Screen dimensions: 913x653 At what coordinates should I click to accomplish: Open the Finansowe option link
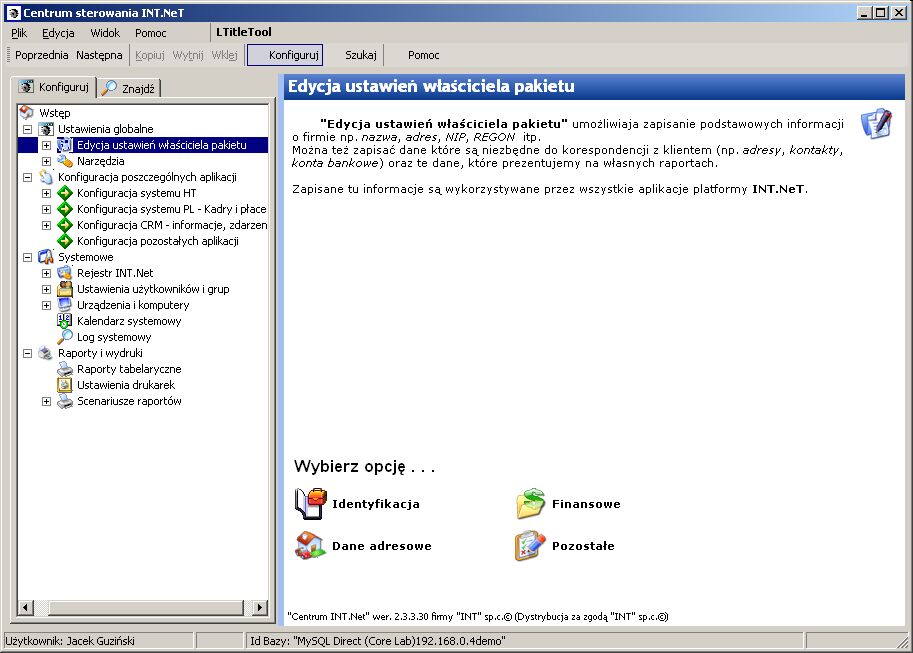pos(586,504)
